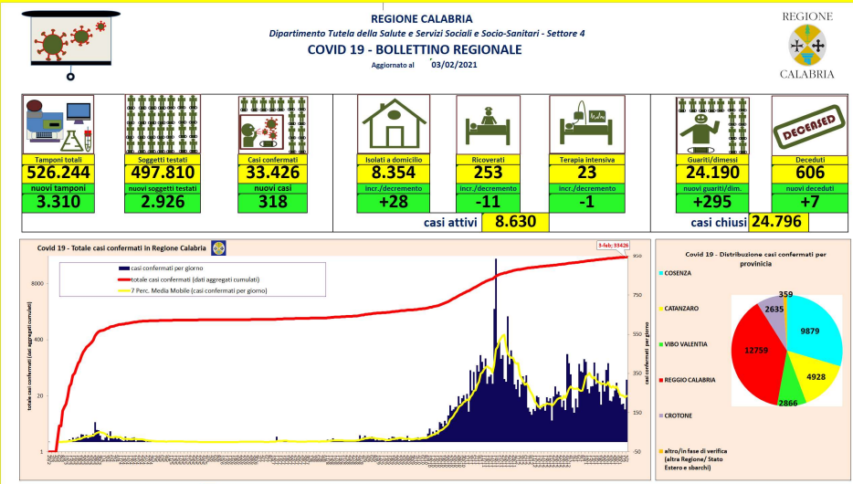Select the nuovi casi value 318

click(x=272, y=201)
